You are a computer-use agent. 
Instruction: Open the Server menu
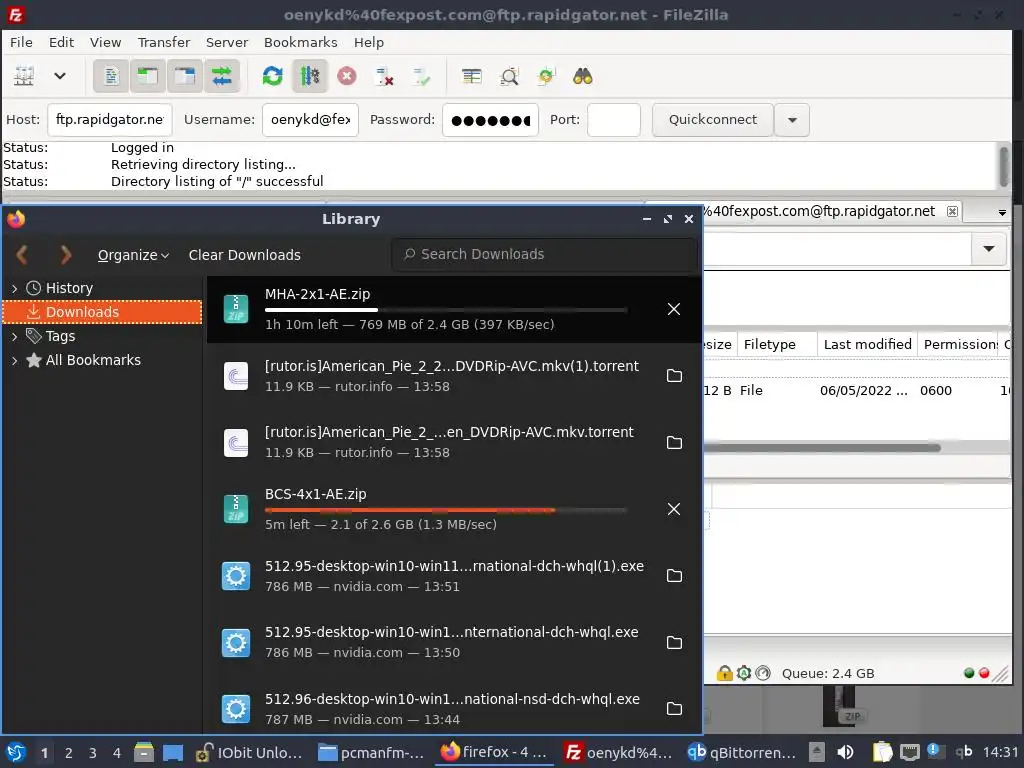(x=227, y=42)
